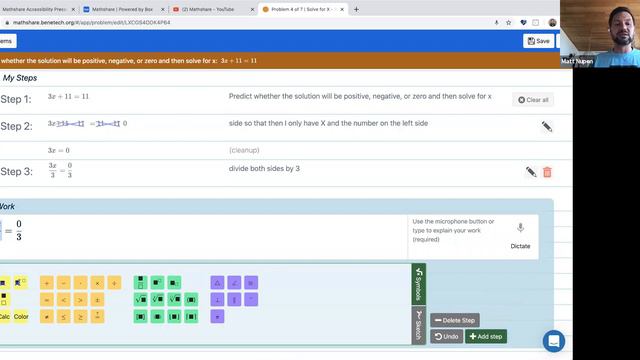
Task: Insert the division sign symbol
Action: (114, 283)
